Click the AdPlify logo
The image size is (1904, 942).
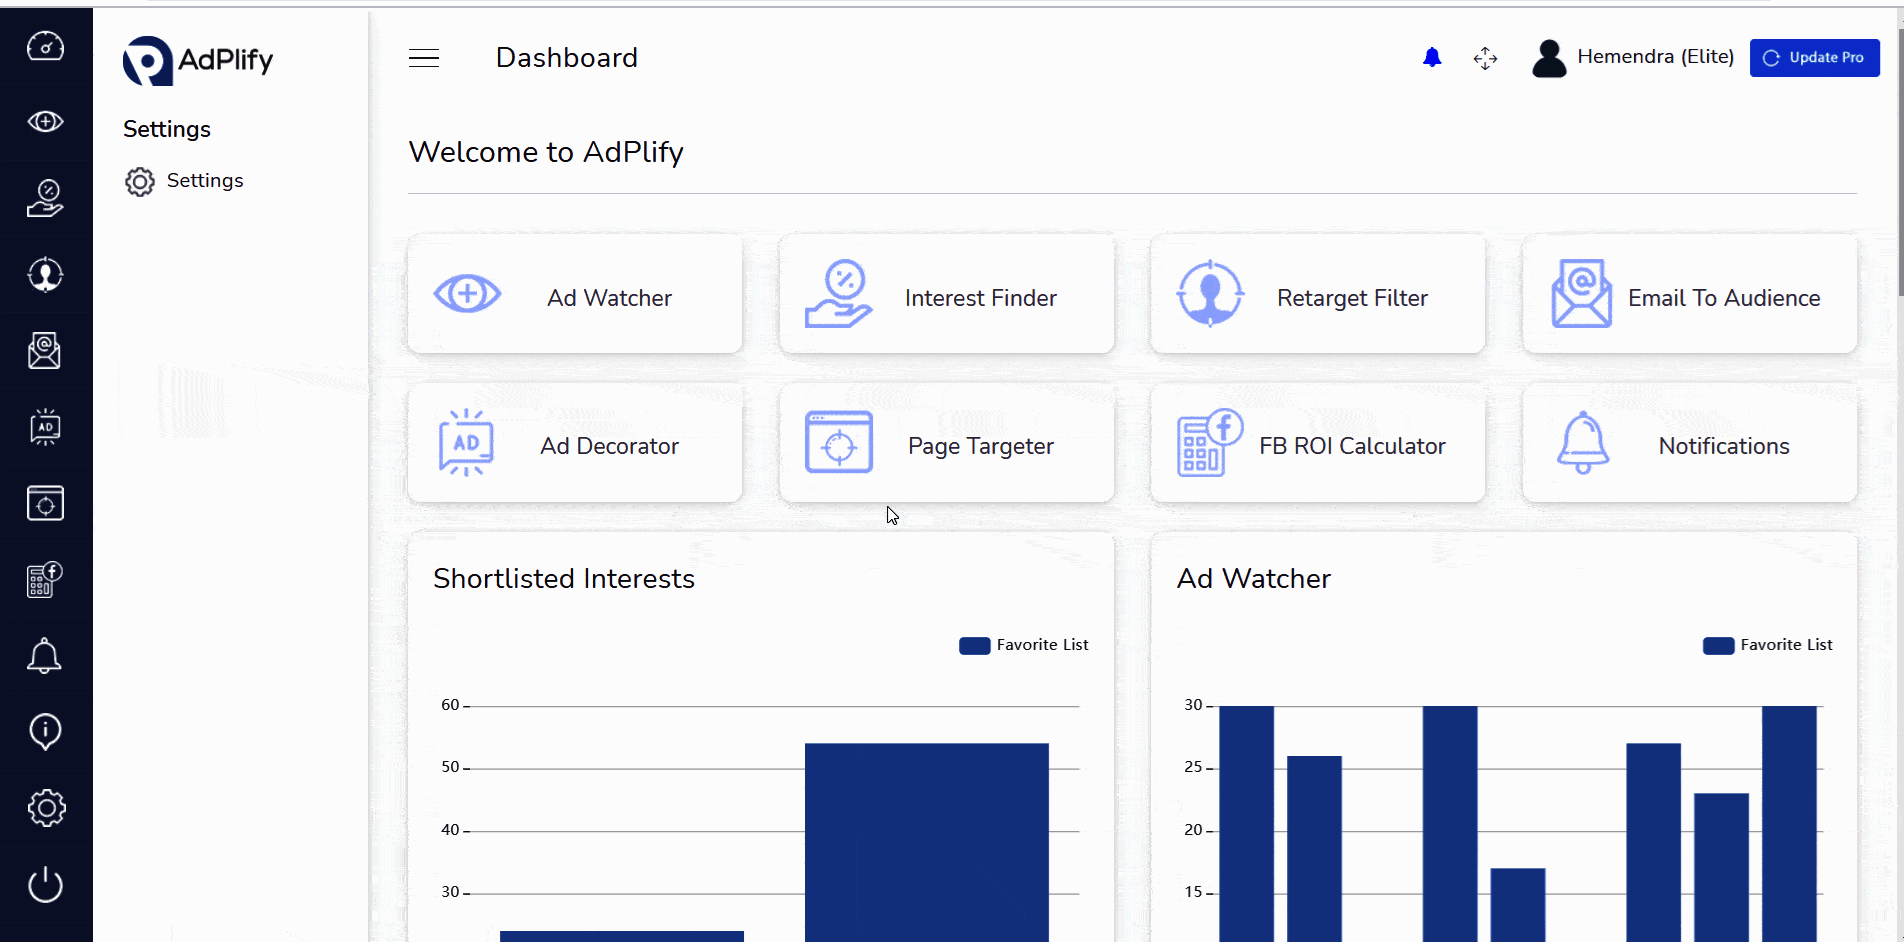pyautogui.click(x=198, y=61)
